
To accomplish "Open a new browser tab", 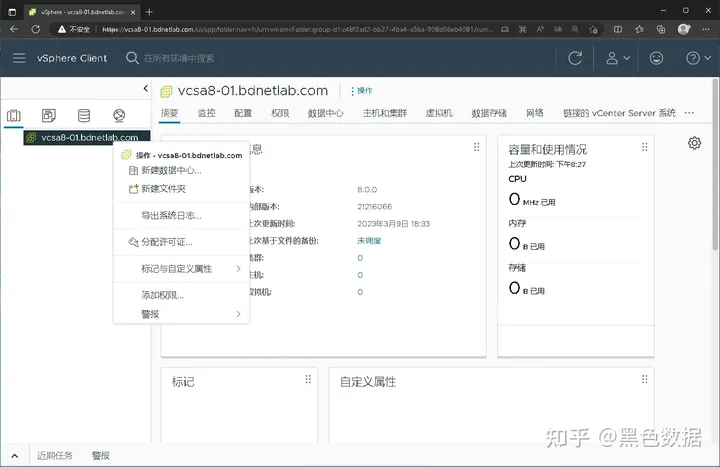I will coord(149,12).
